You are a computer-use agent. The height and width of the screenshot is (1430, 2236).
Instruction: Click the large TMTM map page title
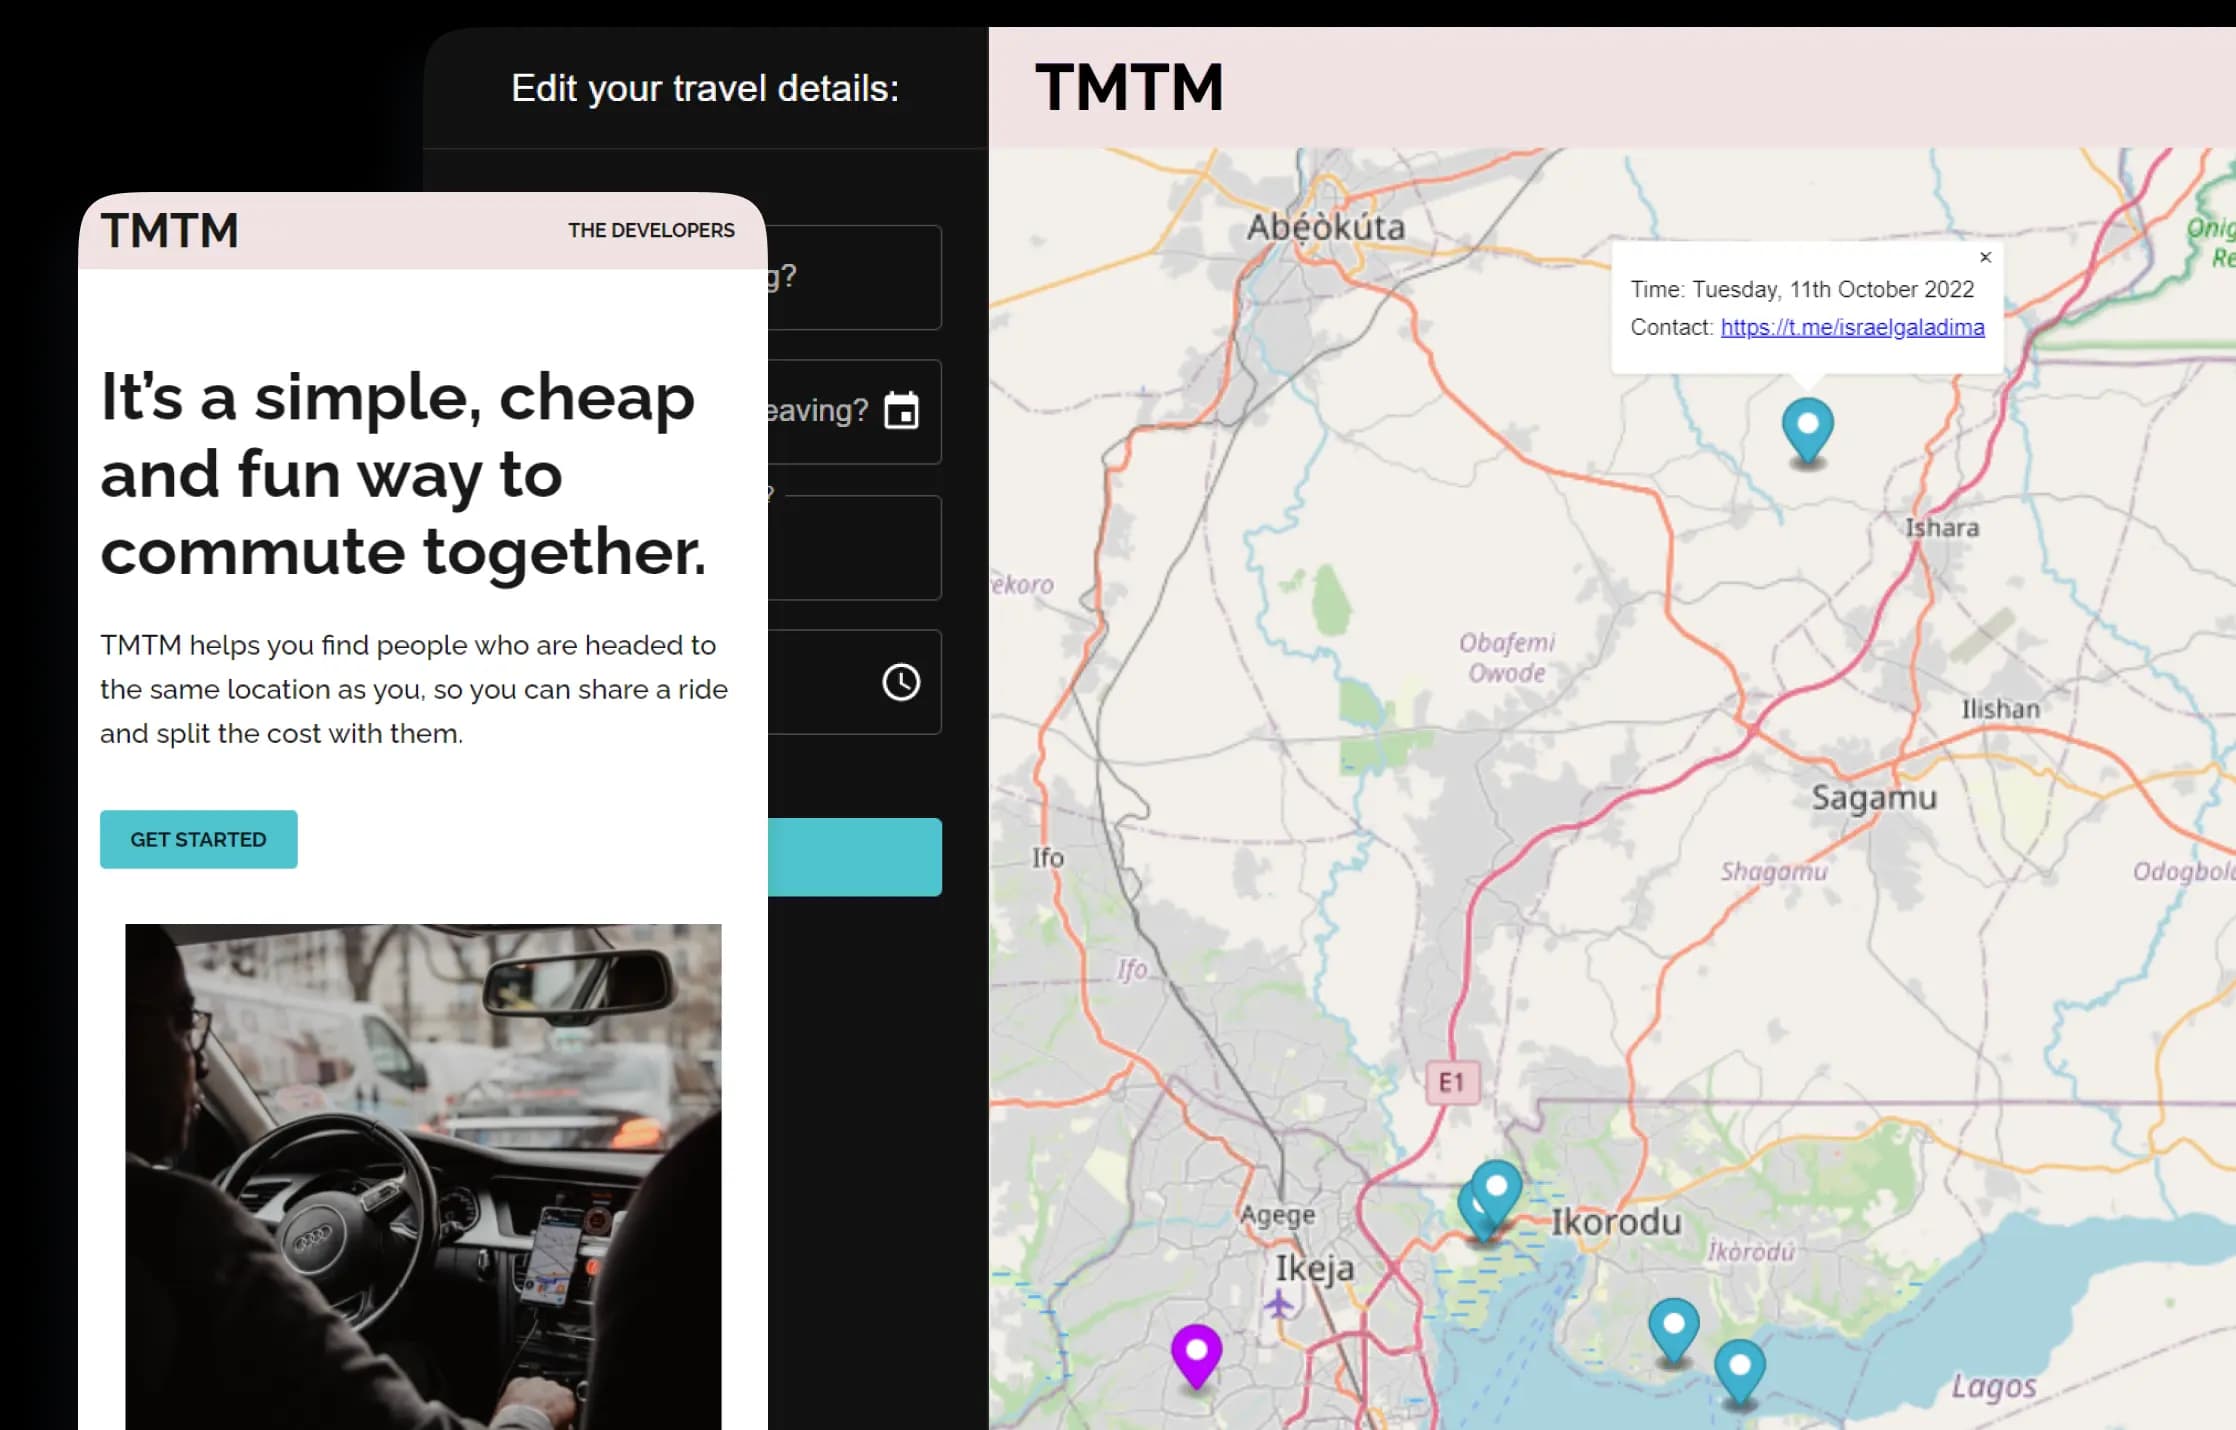click(x=1129, y=88)
